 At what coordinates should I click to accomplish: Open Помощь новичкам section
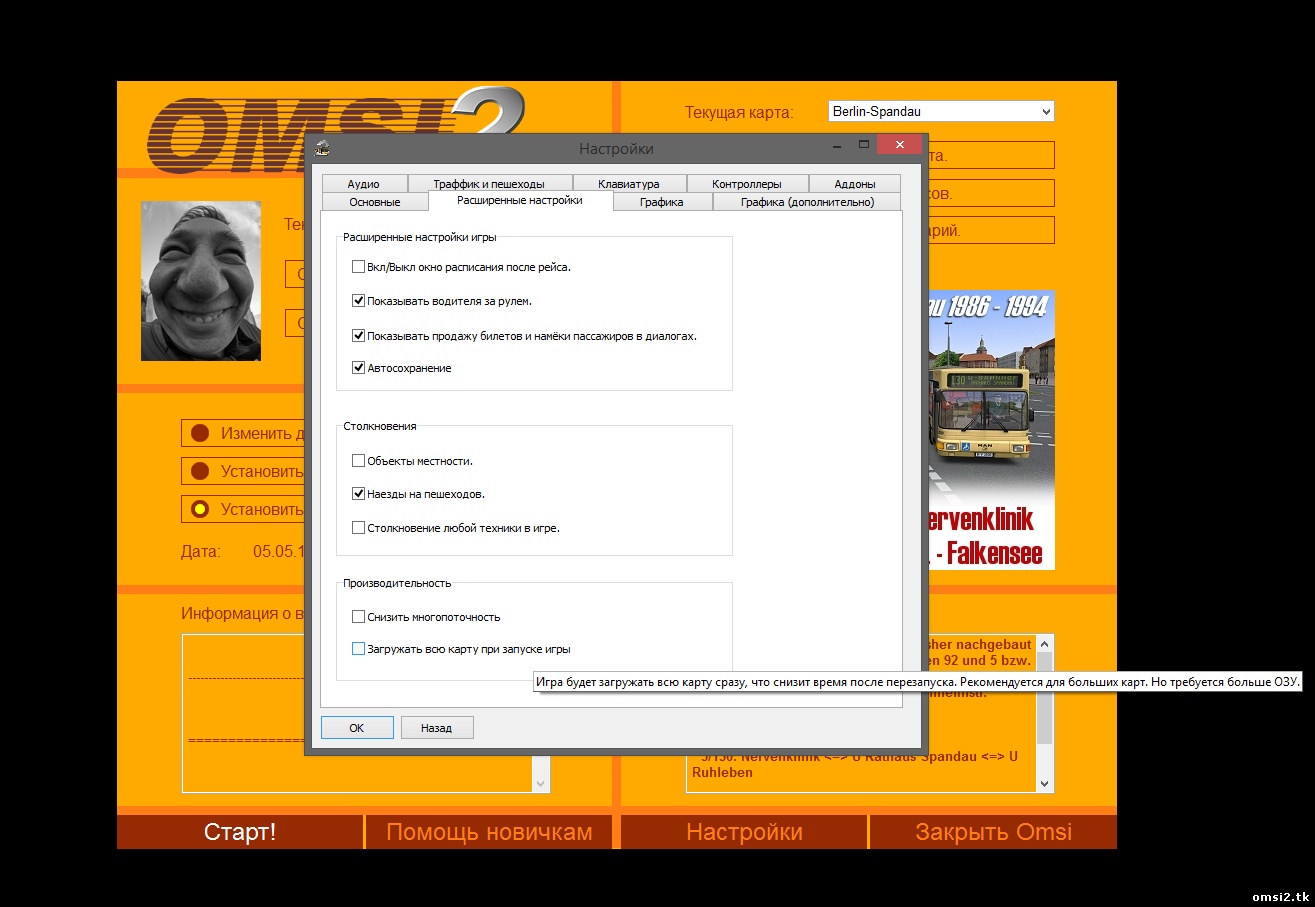tap(489, 831)
